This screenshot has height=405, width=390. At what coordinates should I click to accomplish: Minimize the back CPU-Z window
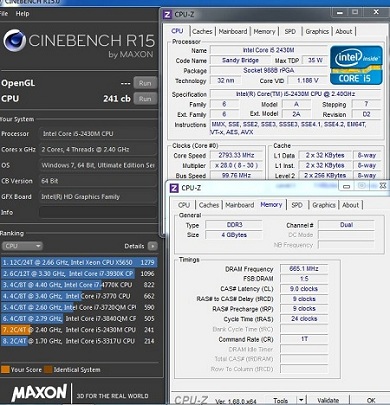click(340, 13)
